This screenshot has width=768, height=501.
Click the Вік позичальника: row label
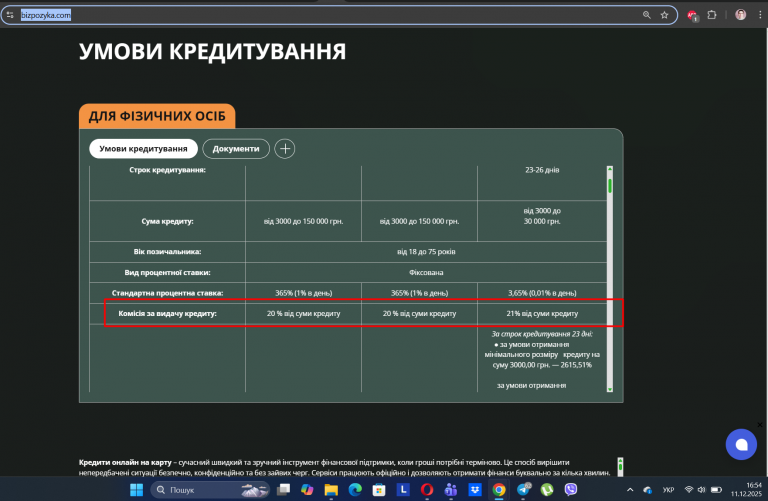(x=167, y=252)
